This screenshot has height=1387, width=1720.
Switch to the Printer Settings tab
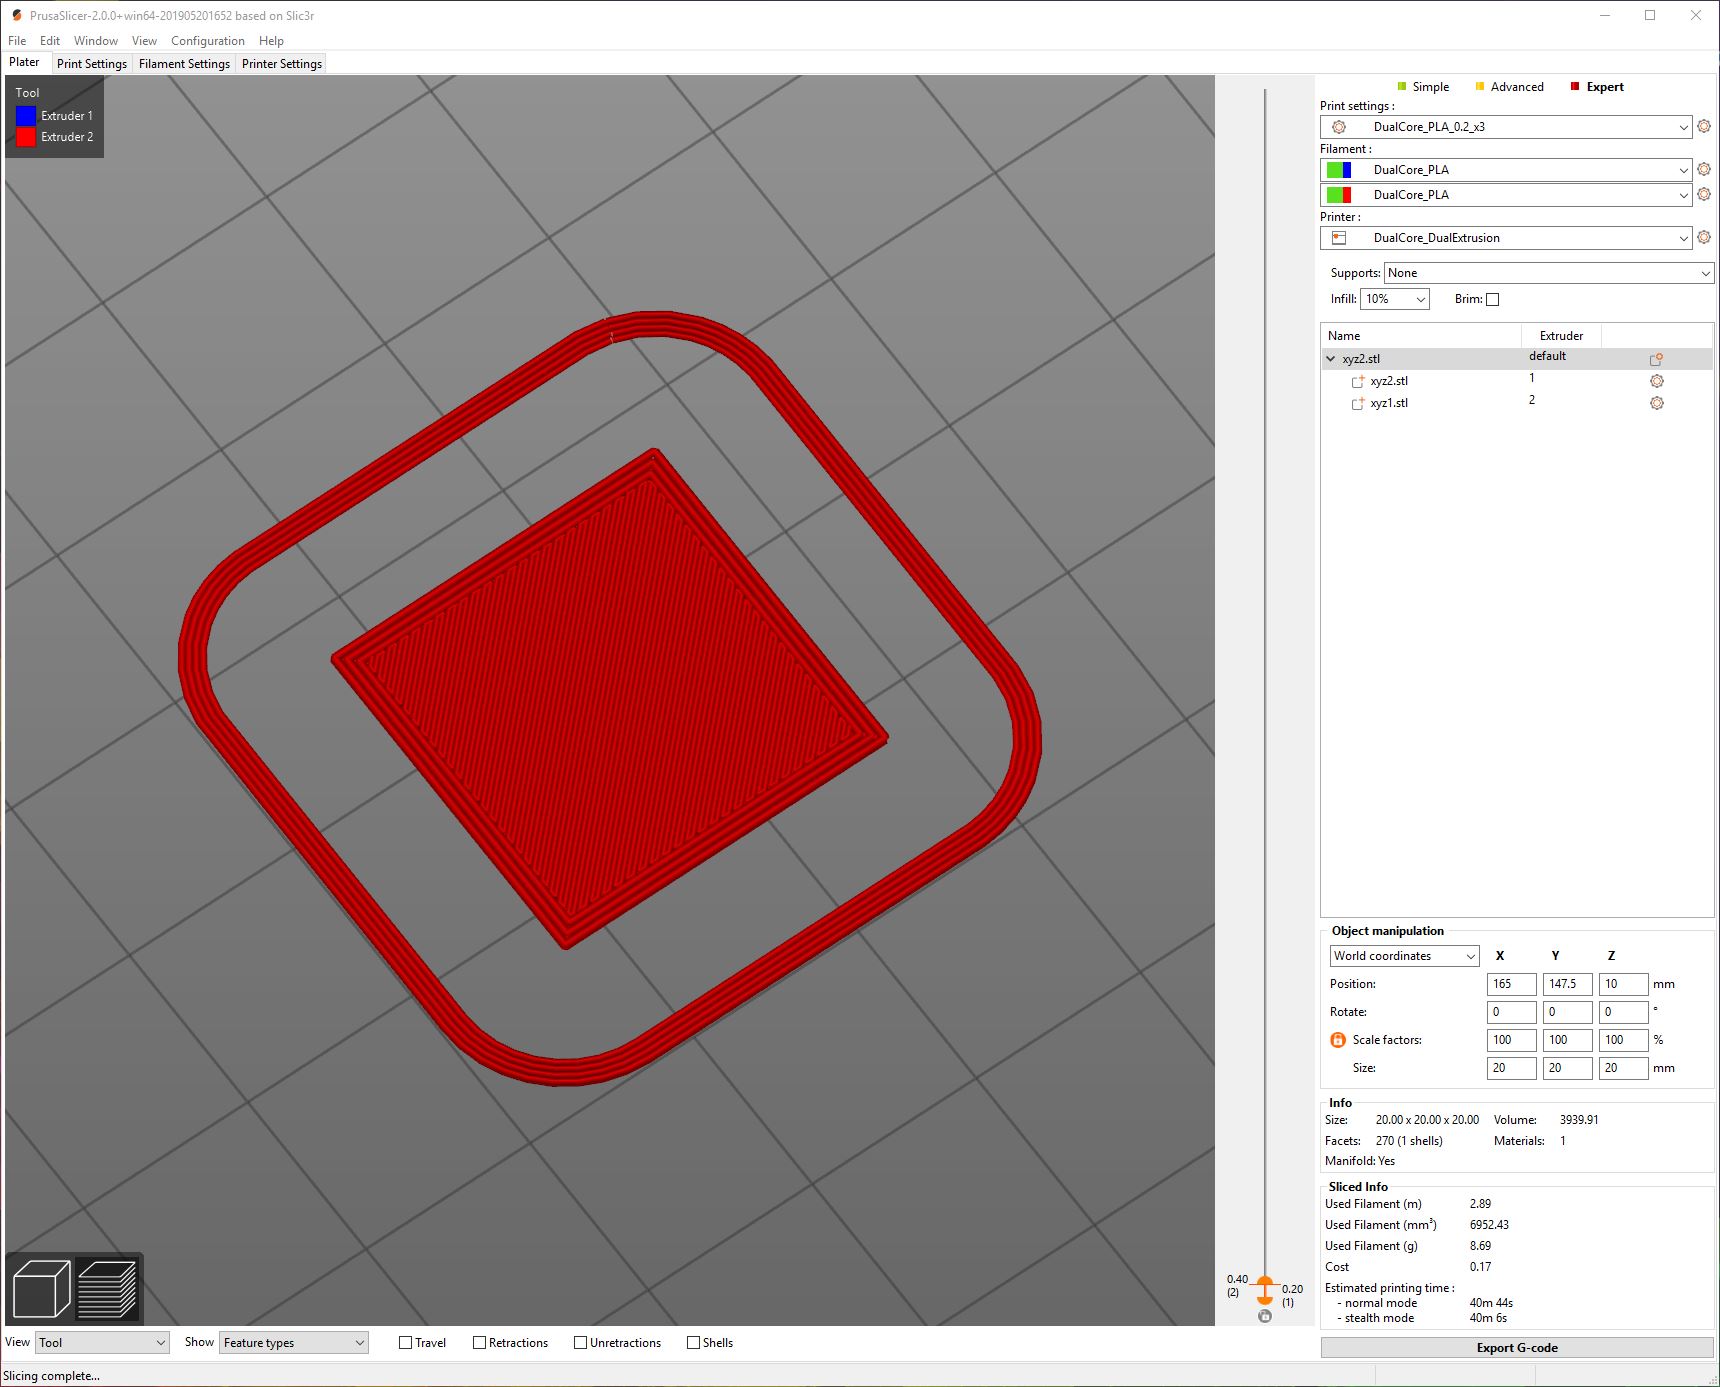click(x=282, y=64)
